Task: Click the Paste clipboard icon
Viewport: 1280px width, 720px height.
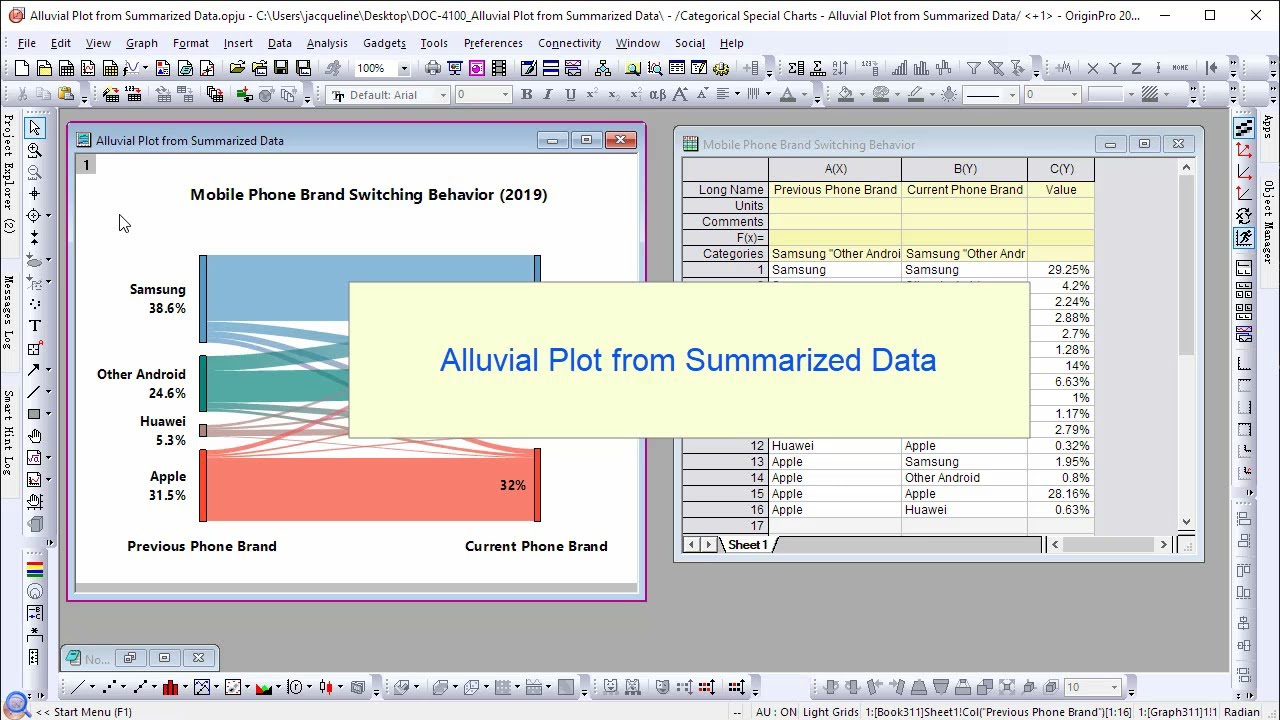Action: [65, 94]
